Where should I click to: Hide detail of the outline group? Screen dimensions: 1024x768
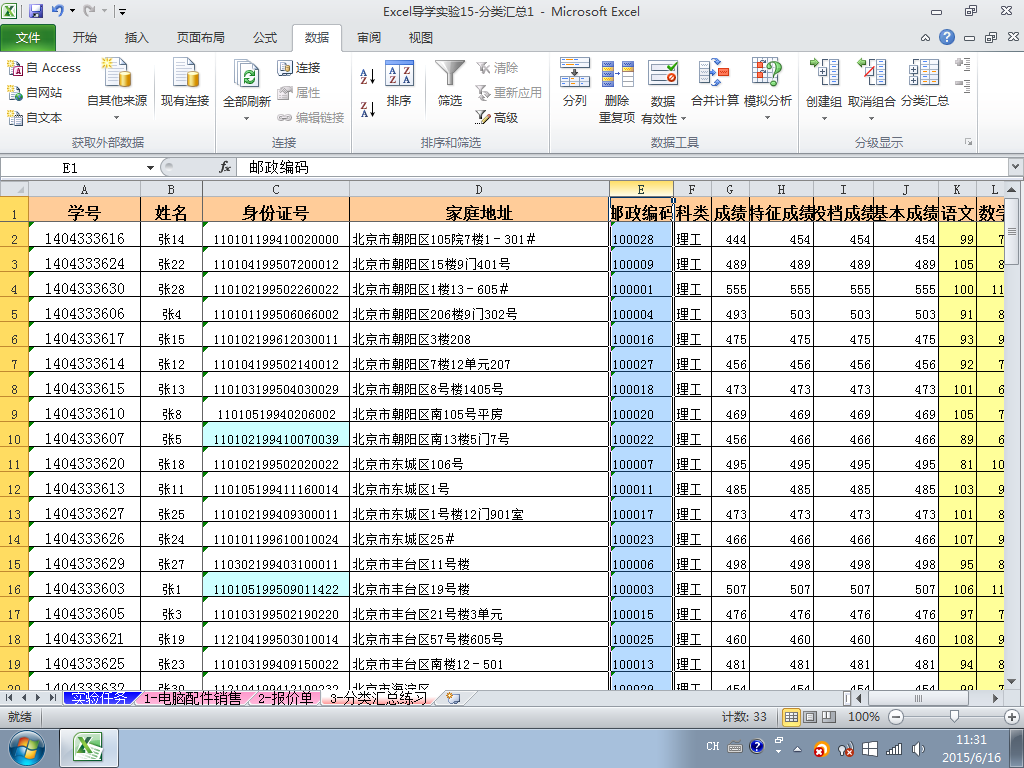962,86
